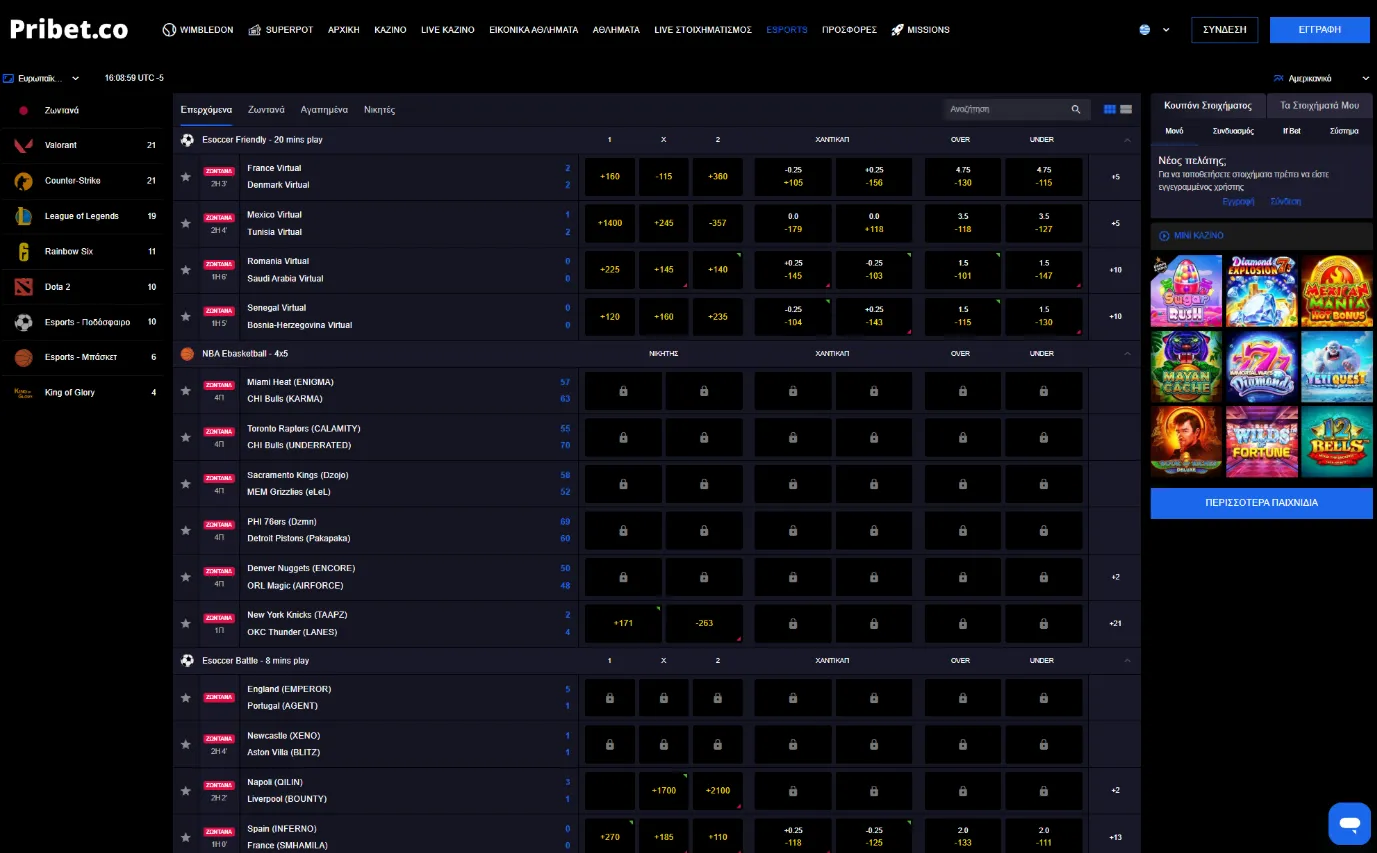Collapse the NBA Ebasketball 4x5 section
The height and width of the screenshot is (853, 1377).
click(1127, 354)
